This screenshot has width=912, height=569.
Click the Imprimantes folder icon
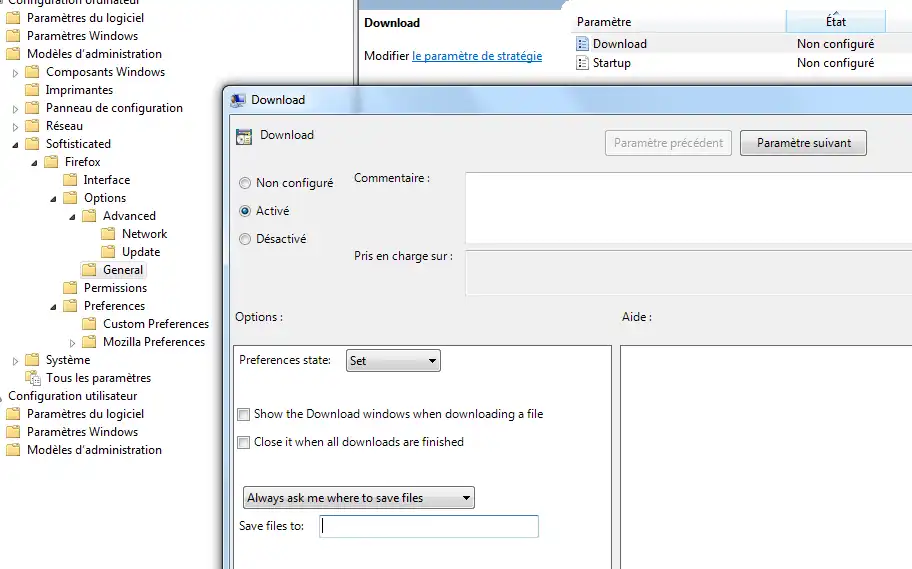click(x=32, y=90)
